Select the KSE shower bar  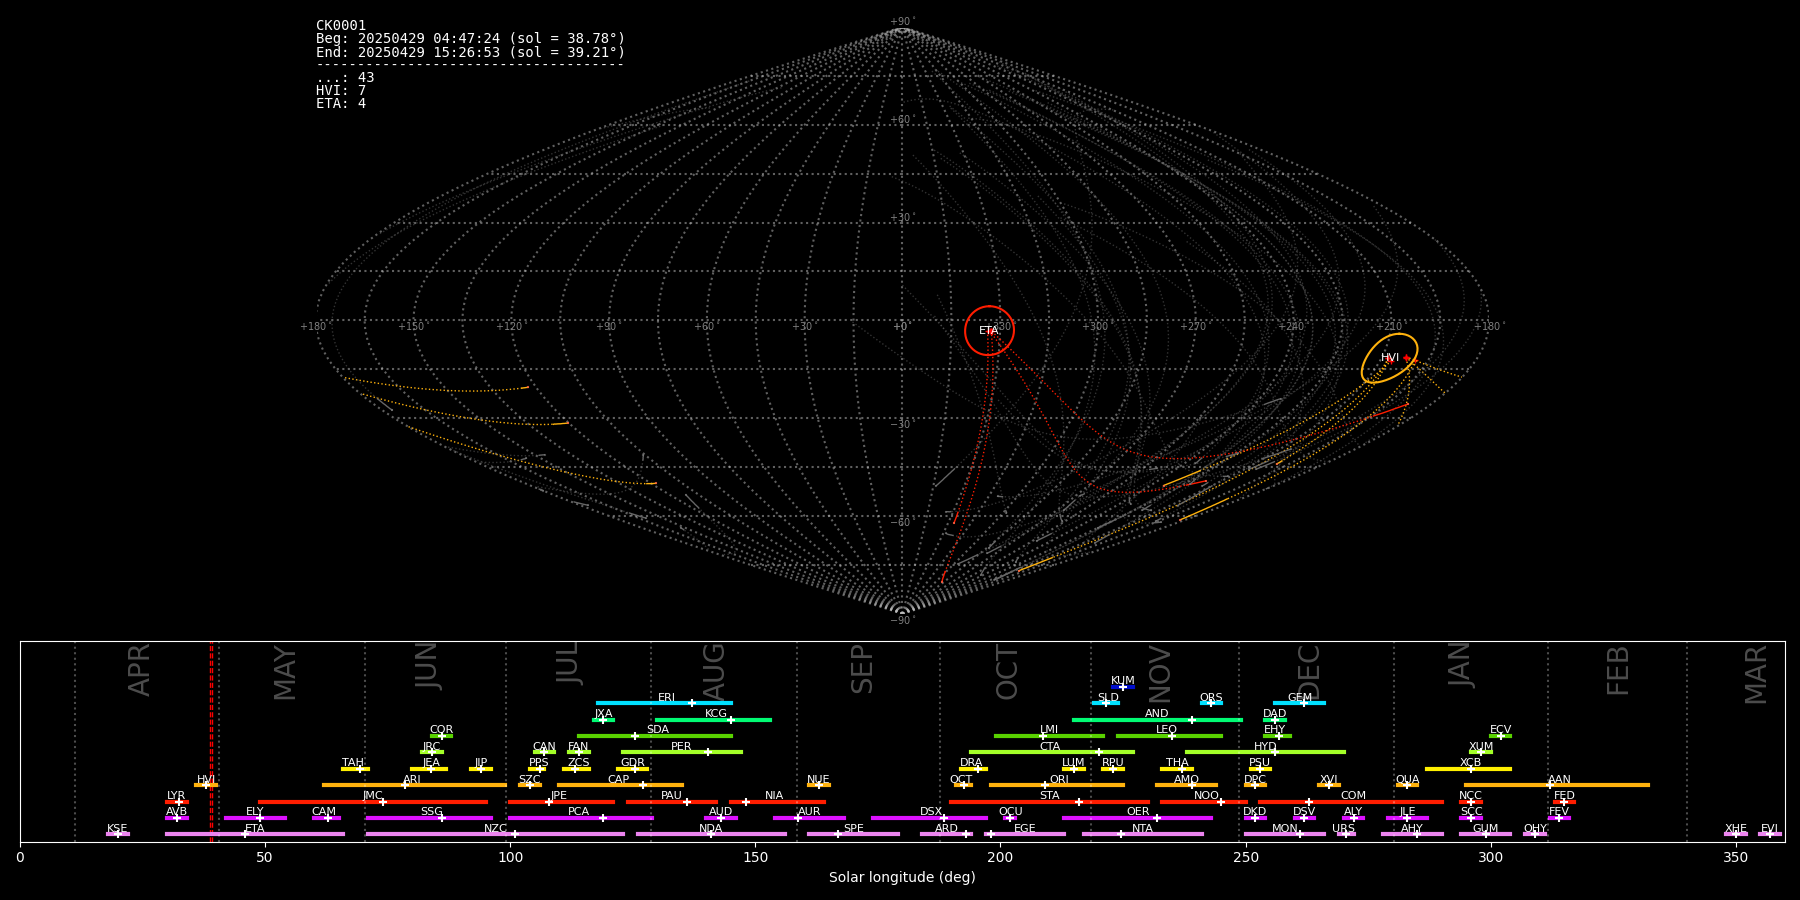pos(118,834)
